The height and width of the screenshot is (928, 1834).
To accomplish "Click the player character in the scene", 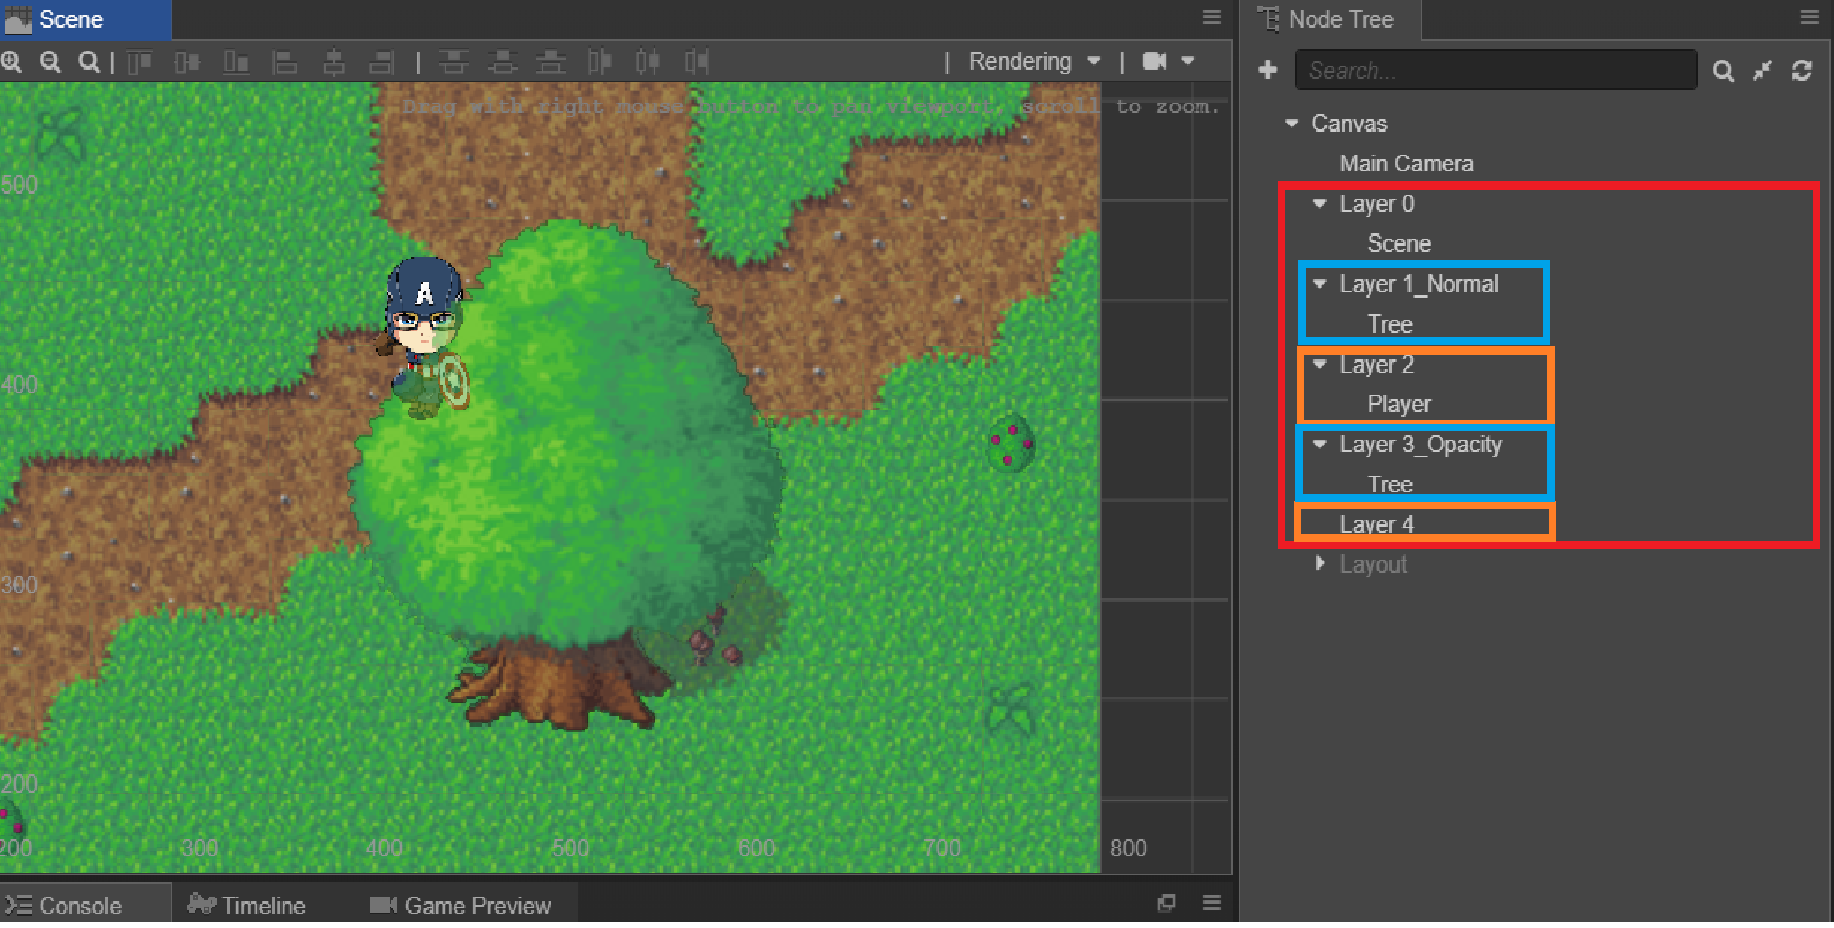I will (x=425, y=338).
